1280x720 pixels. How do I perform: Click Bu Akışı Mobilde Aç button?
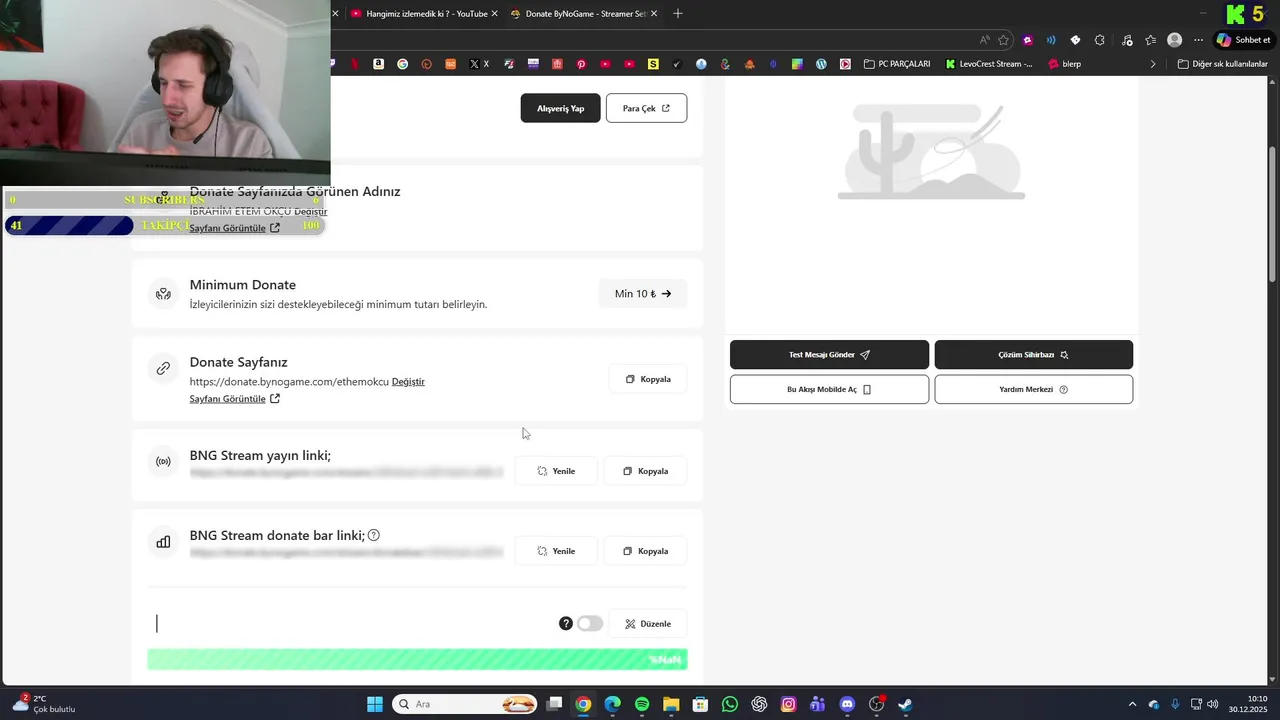tap(829, 389)
